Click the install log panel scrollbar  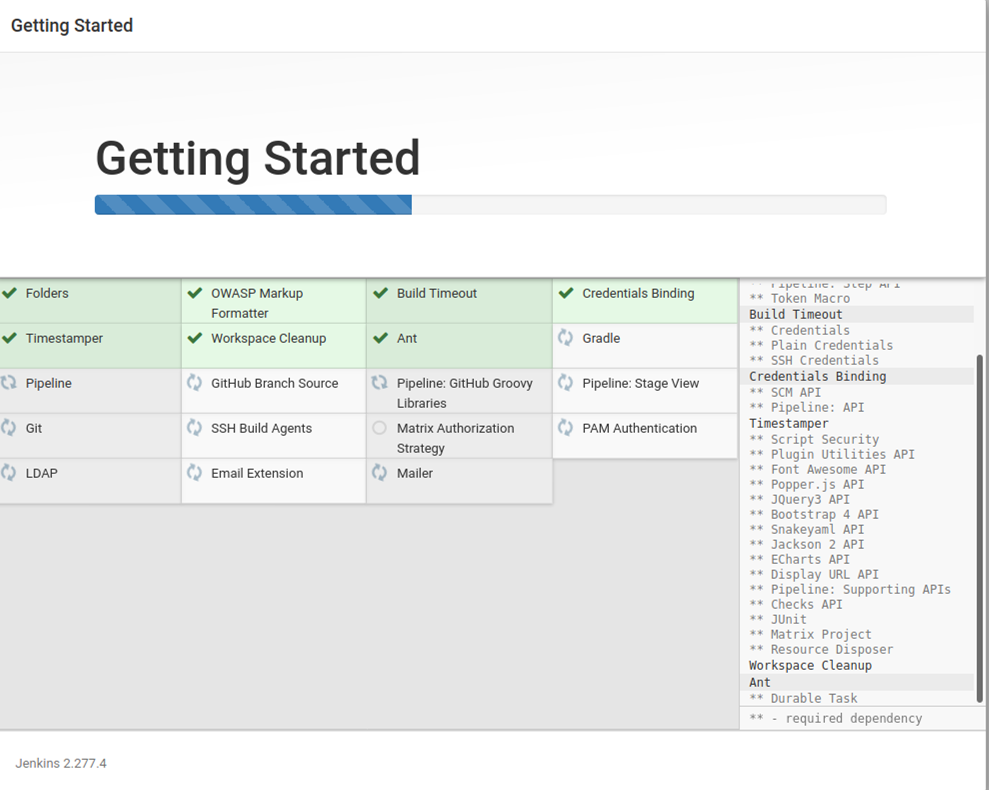coord(980,528)
